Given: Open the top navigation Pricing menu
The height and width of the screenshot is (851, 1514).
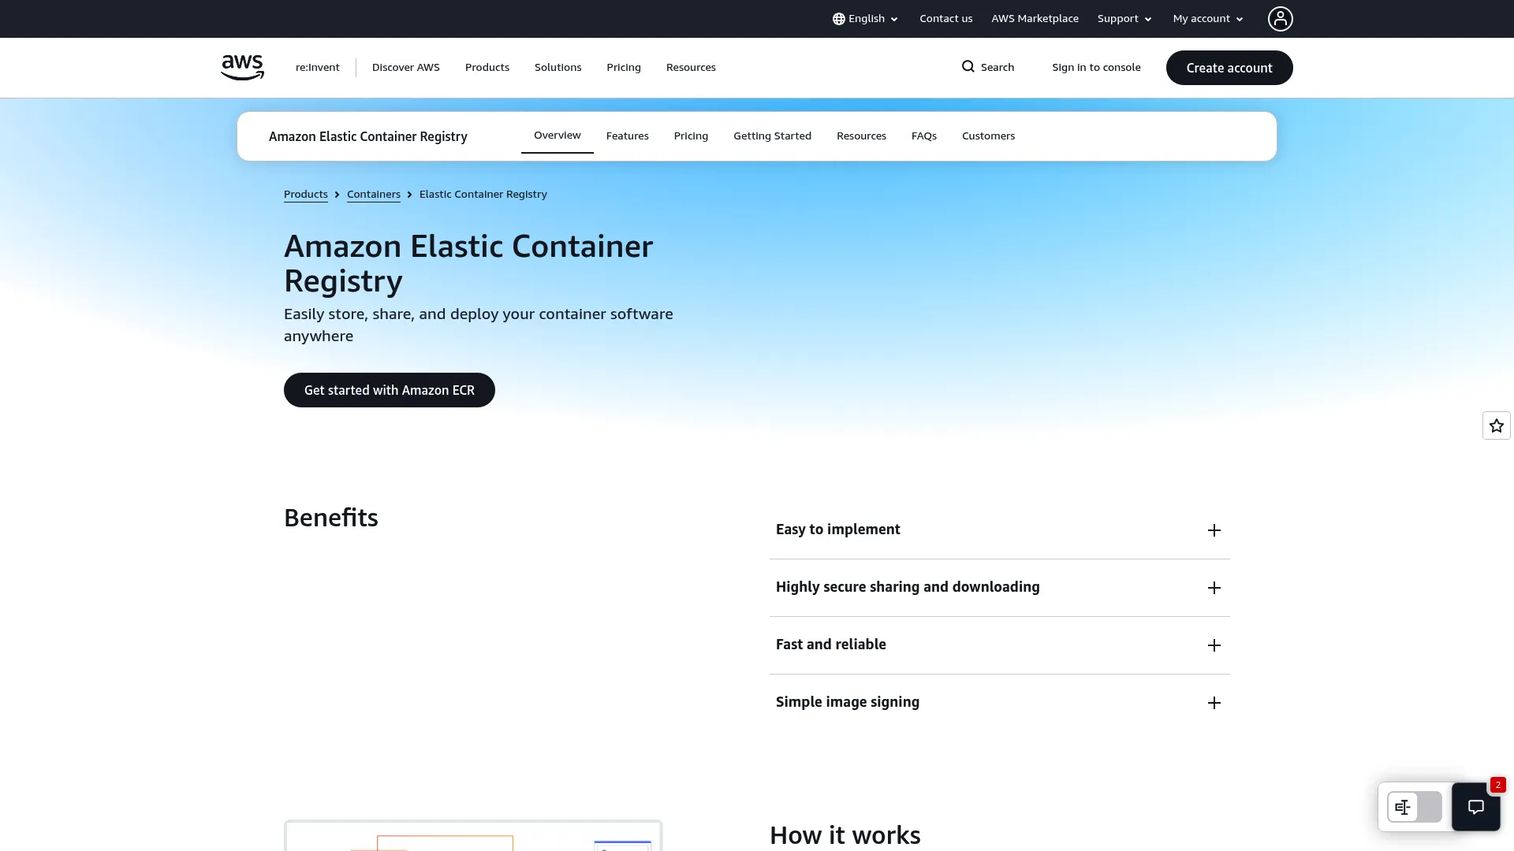Looking at the screenshot, I should pyautogui.click(x=624, y=68).
